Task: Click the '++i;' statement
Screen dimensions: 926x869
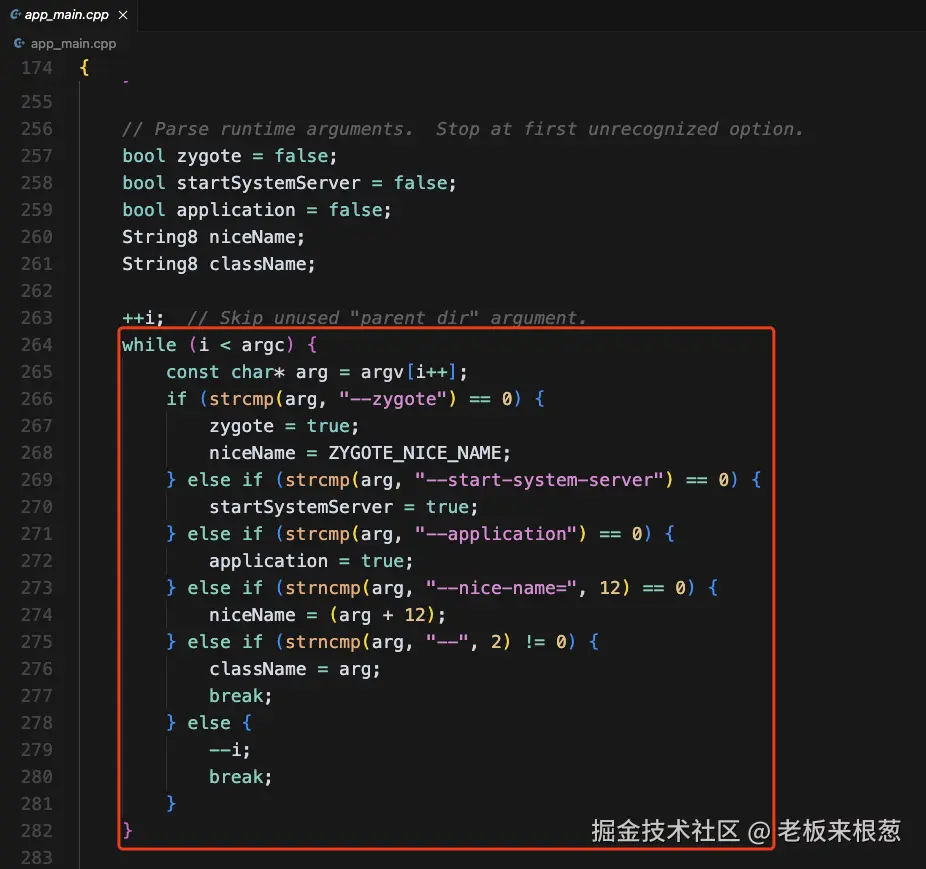Action: [143, 318]
